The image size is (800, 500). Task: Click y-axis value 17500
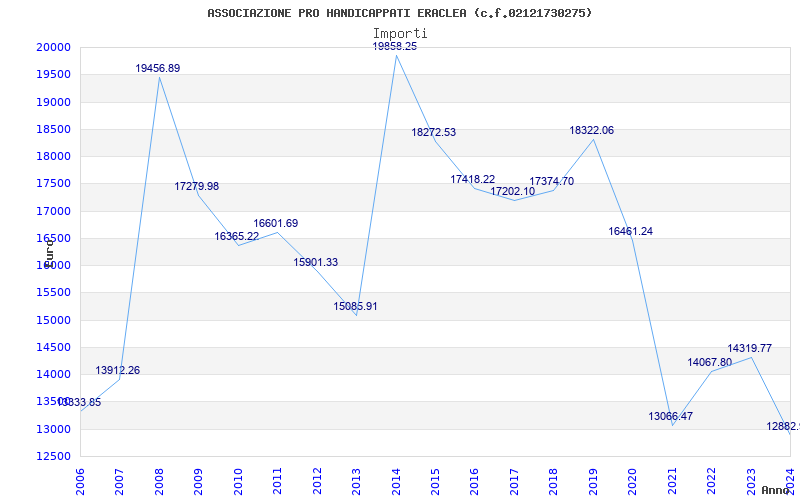[x=53, y=184]
